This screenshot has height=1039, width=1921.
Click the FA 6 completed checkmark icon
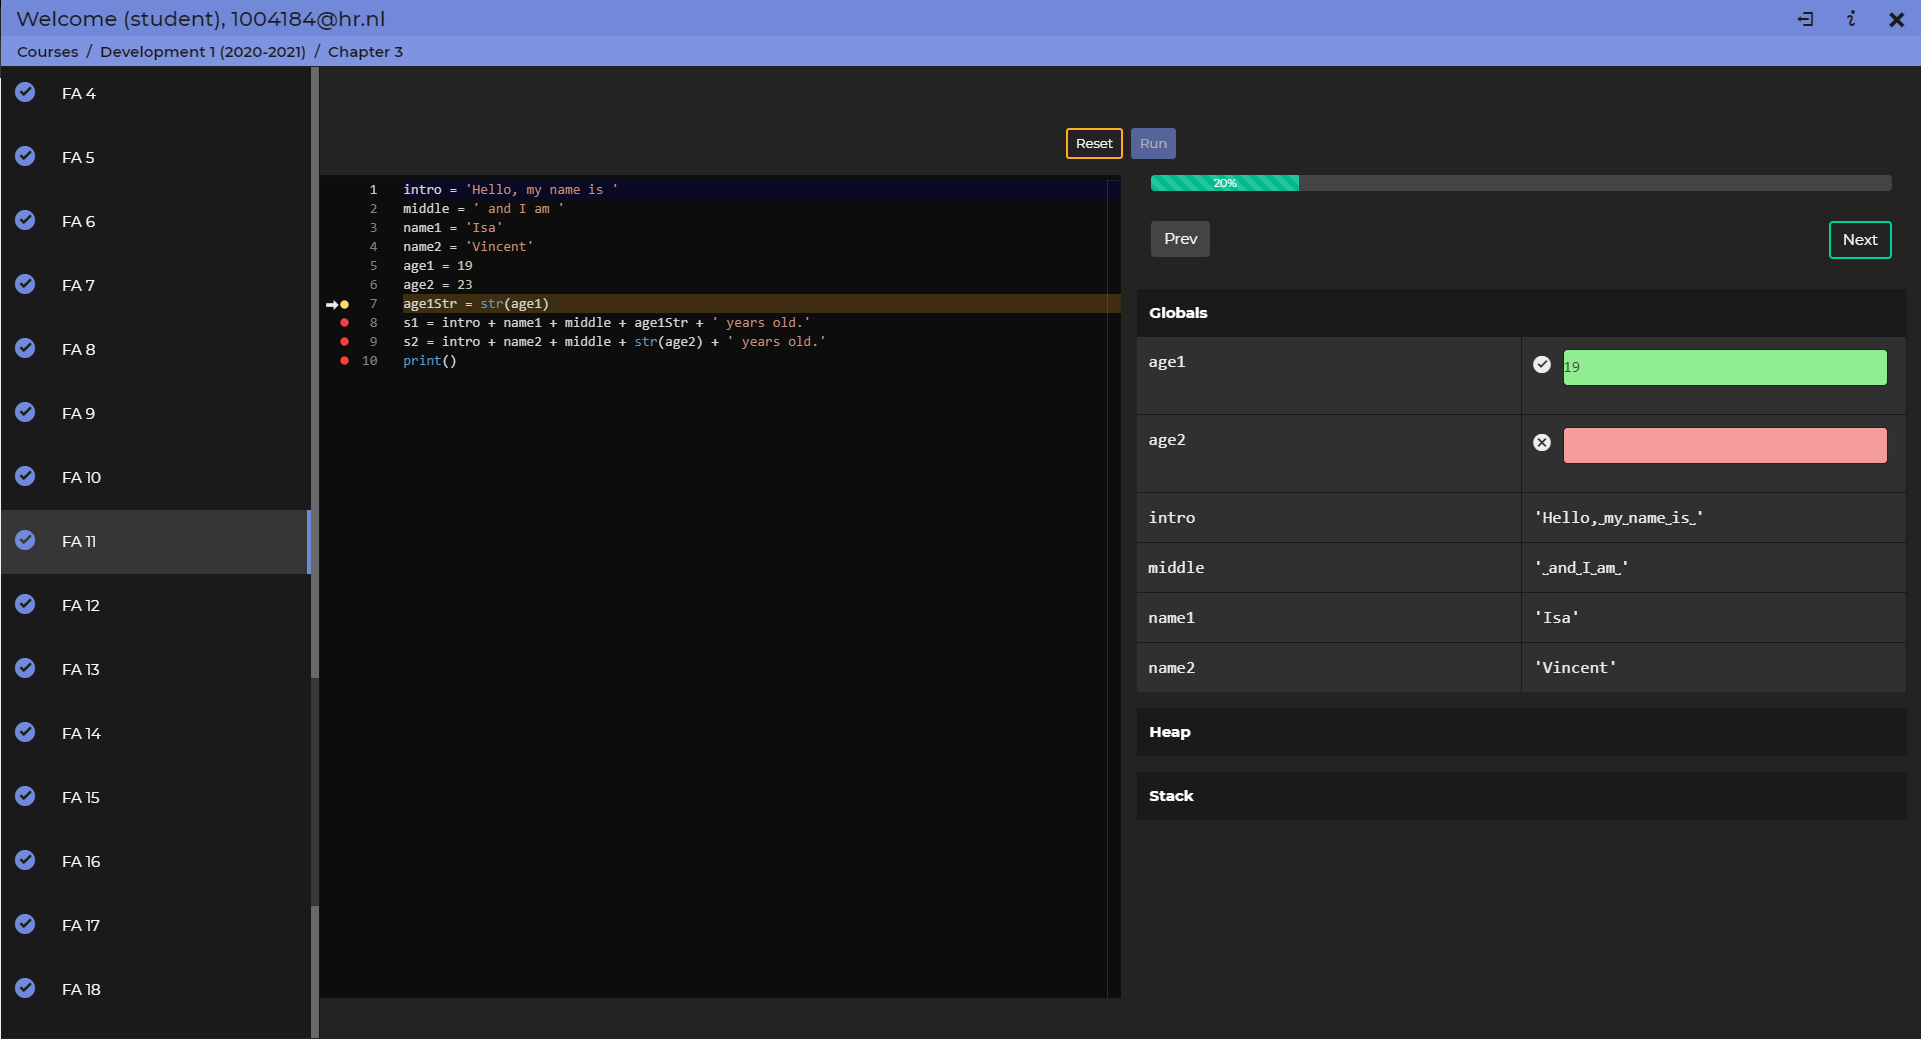tap(26, 220)
